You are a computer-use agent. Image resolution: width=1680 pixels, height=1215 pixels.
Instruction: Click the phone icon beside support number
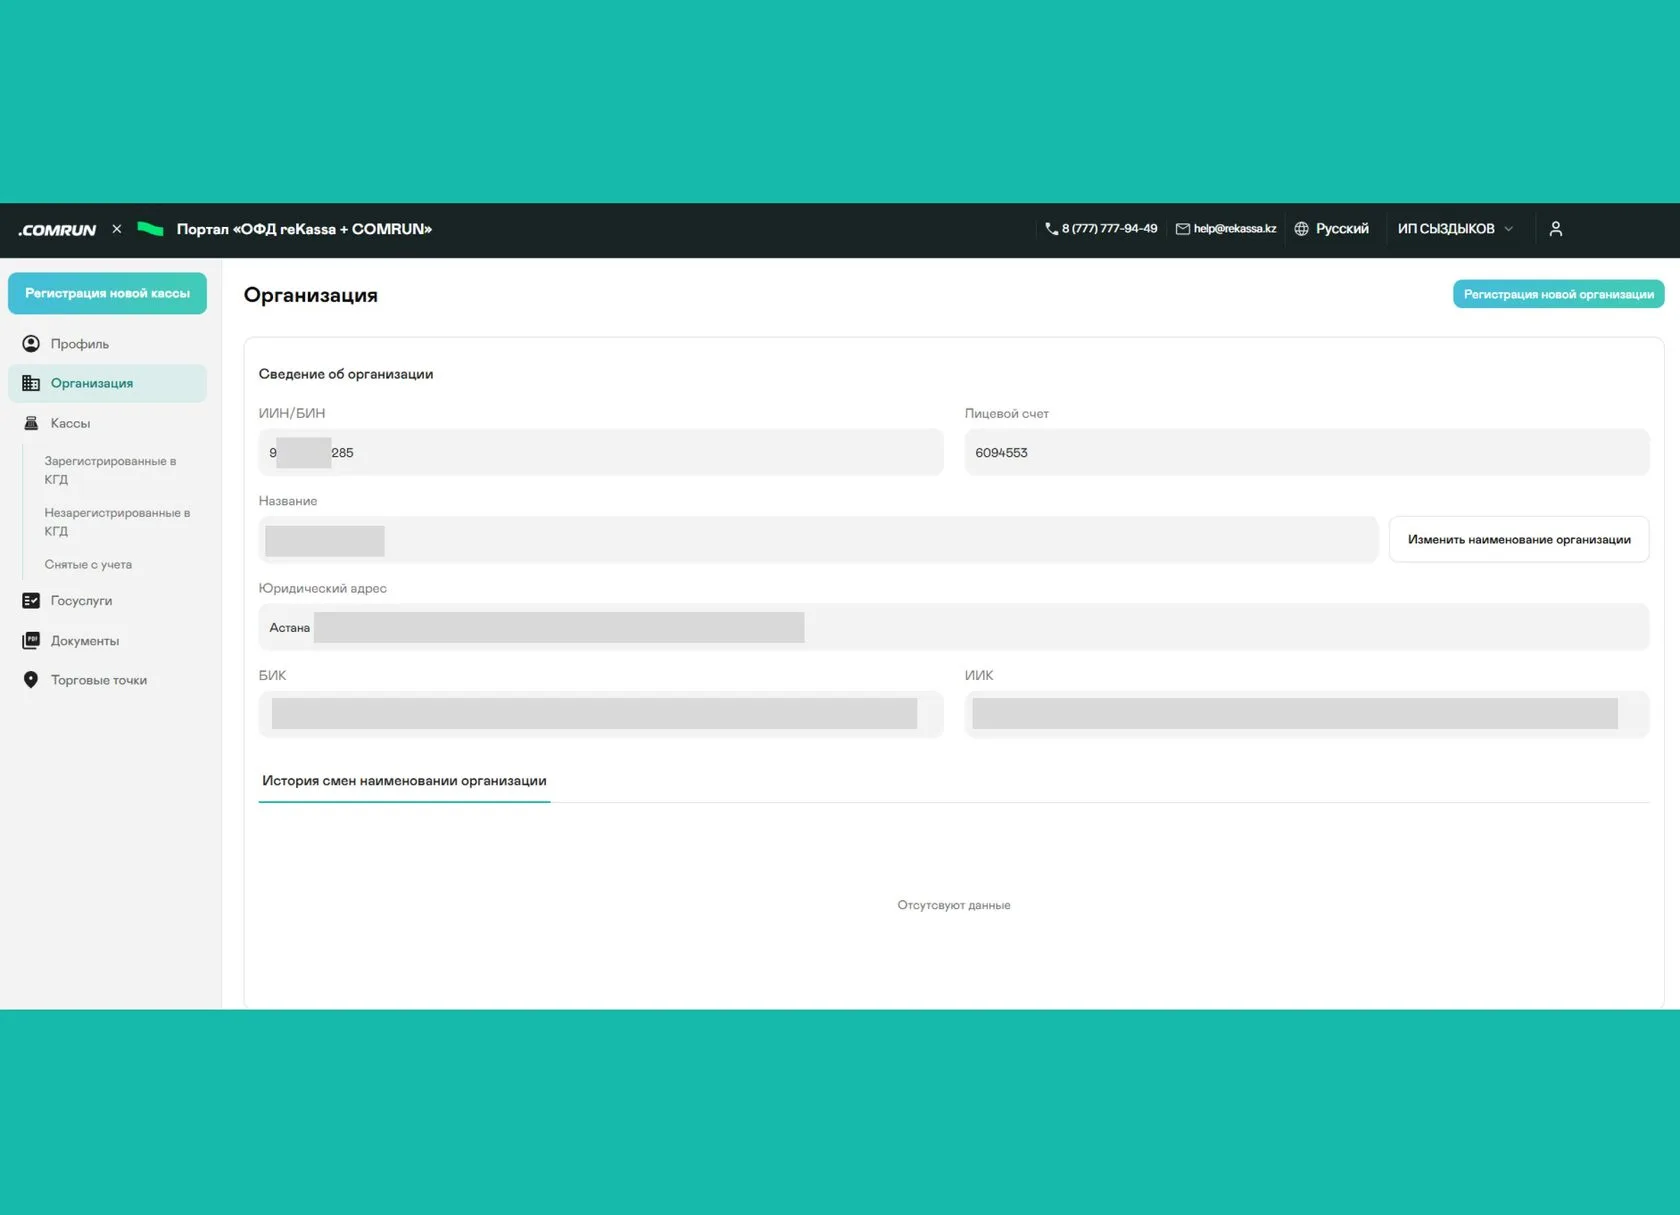1051,229
